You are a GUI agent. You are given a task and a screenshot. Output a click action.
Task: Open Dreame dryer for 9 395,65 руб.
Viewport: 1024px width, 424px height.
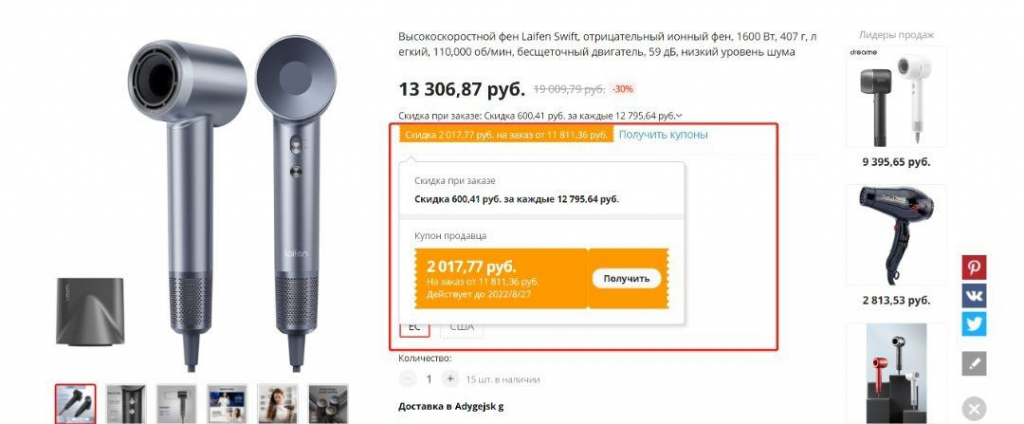896,97
